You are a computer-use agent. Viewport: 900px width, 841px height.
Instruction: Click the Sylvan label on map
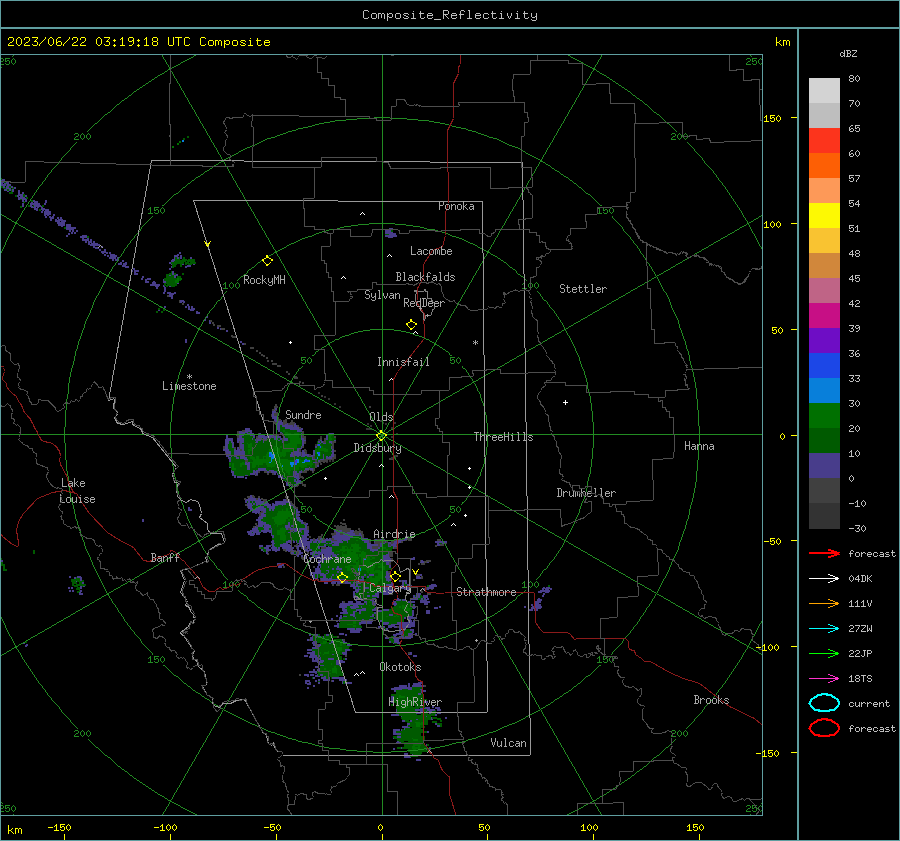click(x=382, y=295)
